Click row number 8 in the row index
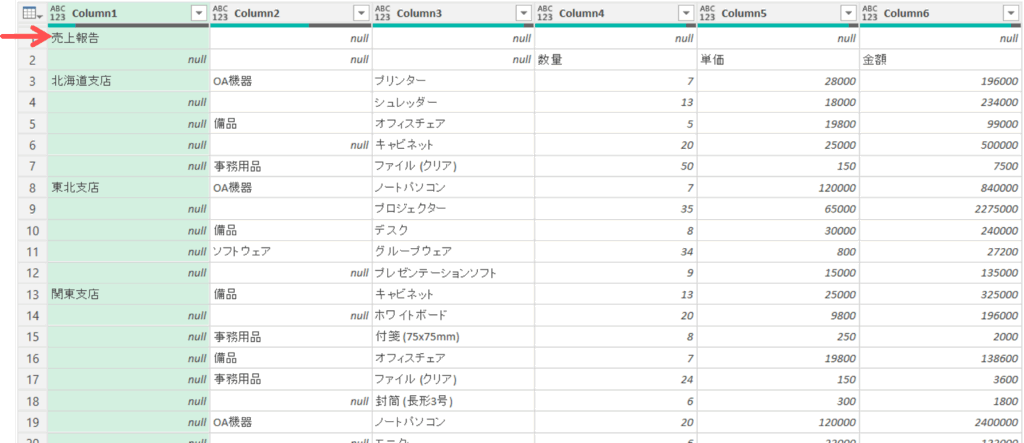Viewport: 1024px width, 443px height. (32, 187)
